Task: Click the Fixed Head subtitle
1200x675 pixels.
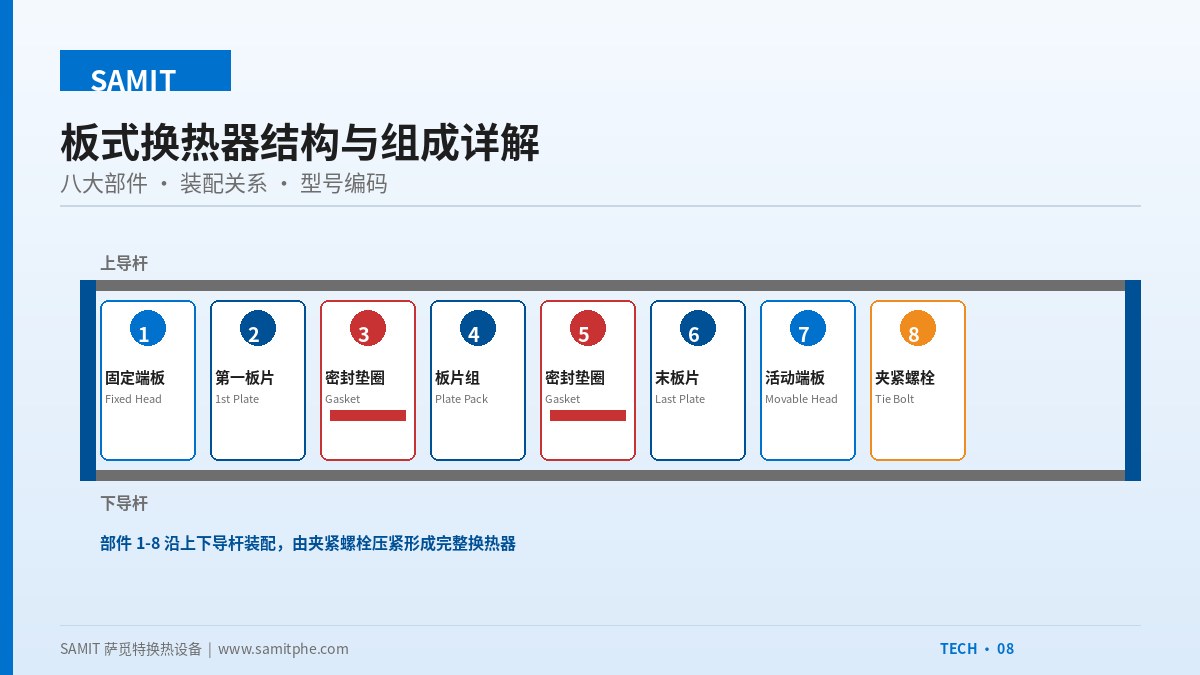Action: coord(133,399)
